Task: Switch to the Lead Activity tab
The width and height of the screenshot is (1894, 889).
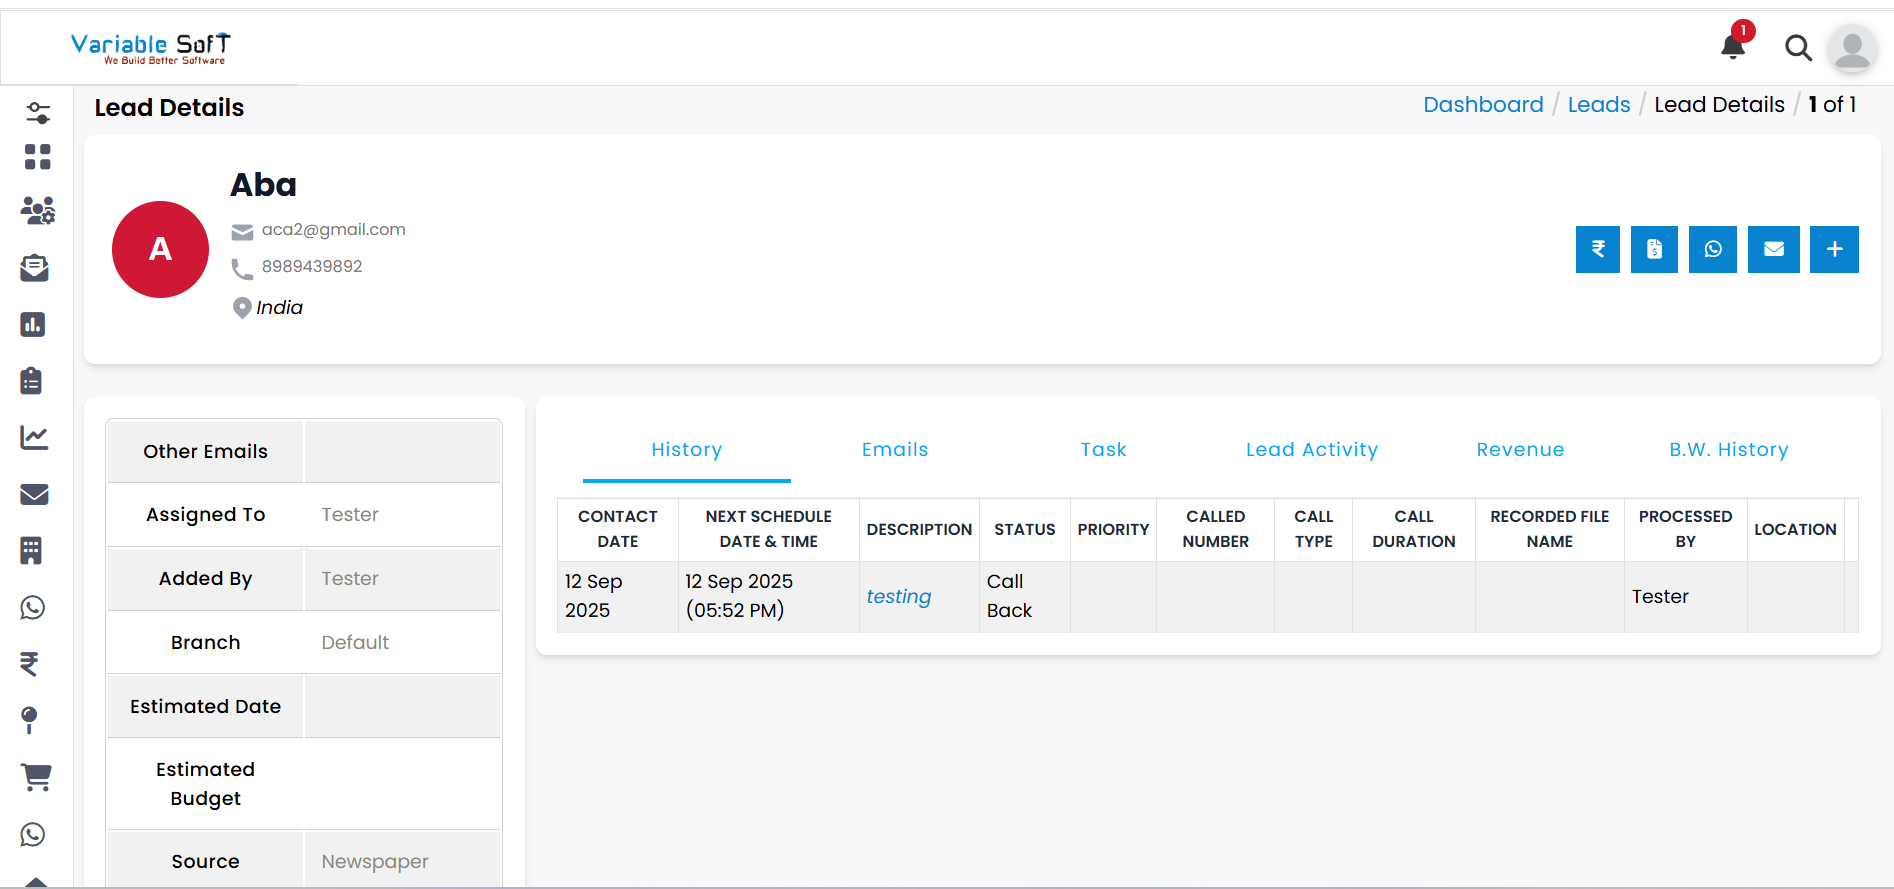Action: [1311, 450]
